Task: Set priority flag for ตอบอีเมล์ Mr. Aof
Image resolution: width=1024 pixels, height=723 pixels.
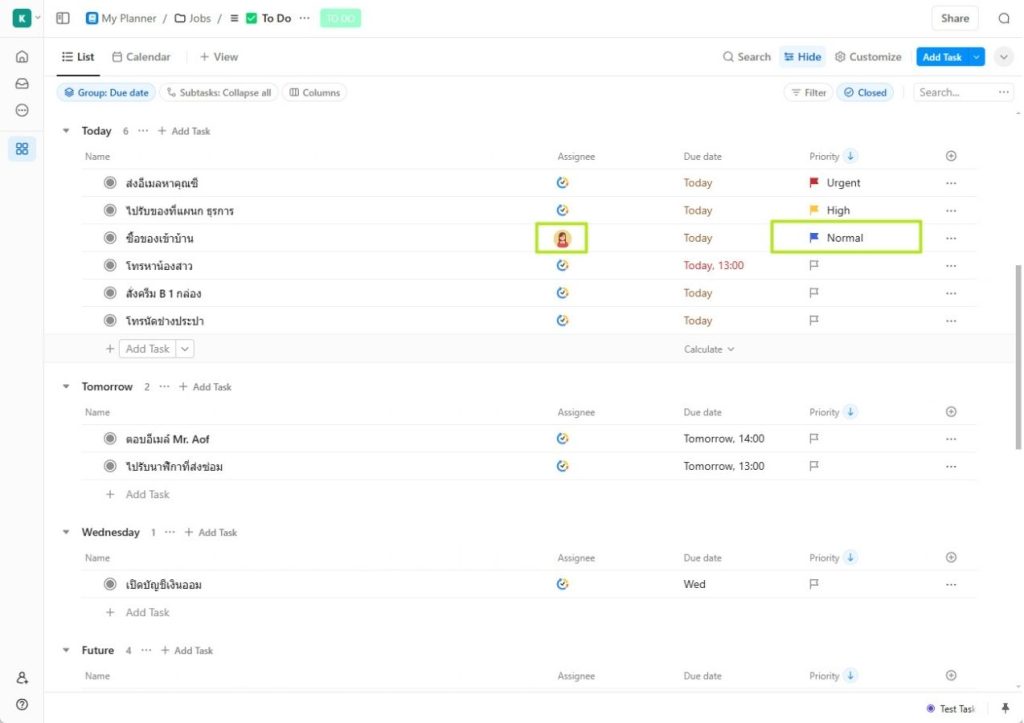Action: point(814,438)
